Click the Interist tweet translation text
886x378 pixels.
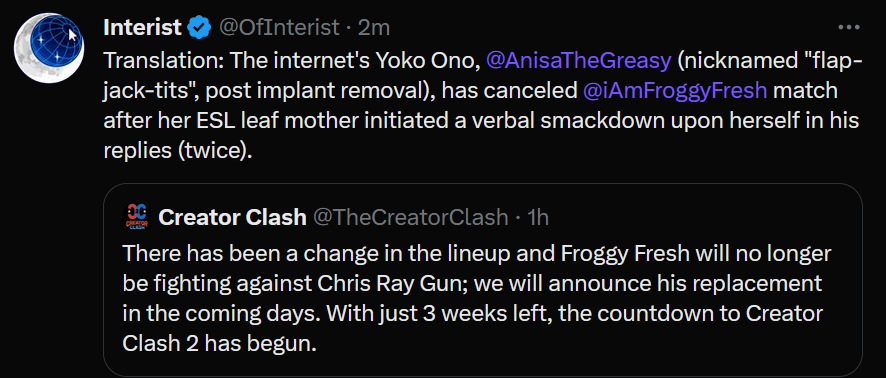point(482,106)
